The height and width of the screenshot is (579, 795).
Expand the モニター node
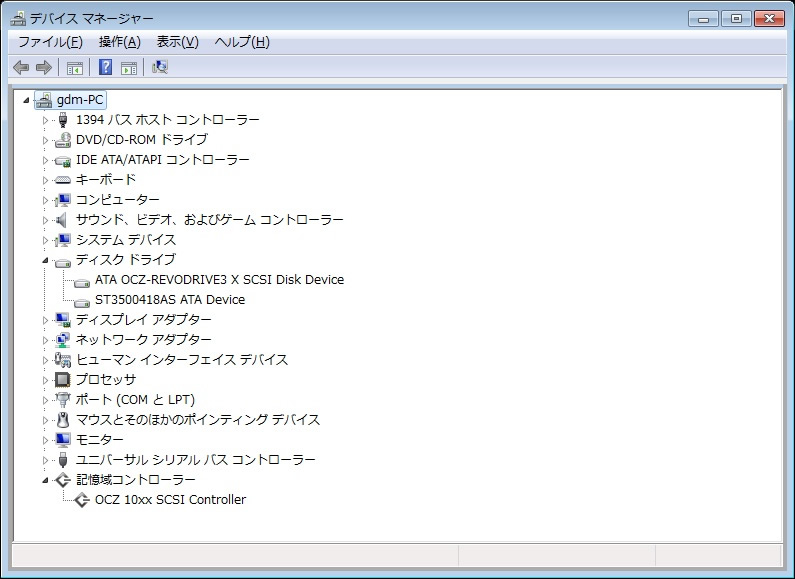click(45, 440)
